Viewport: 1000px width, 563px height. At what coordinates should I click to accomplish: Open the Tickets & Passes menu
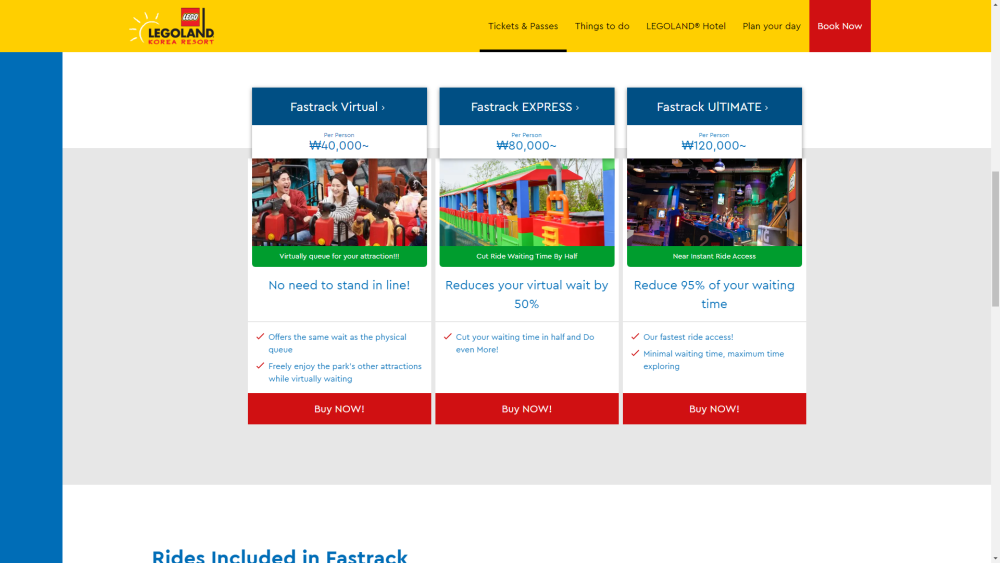[523, 26]
